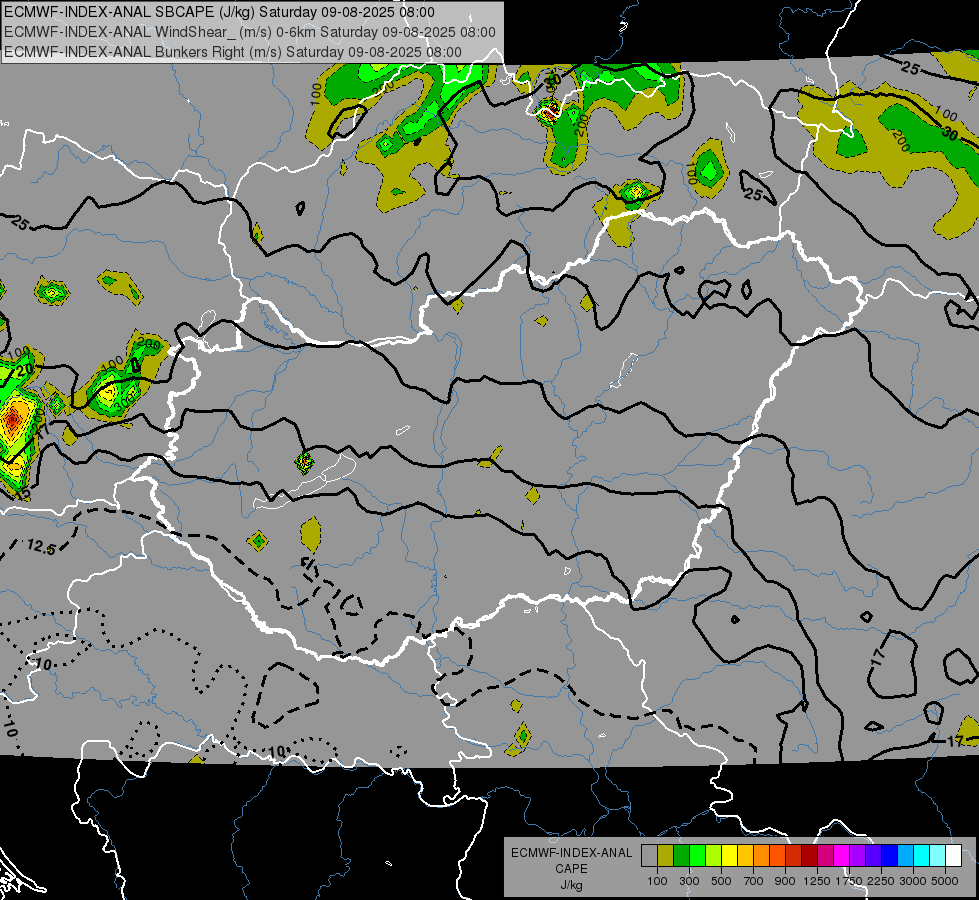Choose the pure yellow legend swatch

click(x=729, y=855)
